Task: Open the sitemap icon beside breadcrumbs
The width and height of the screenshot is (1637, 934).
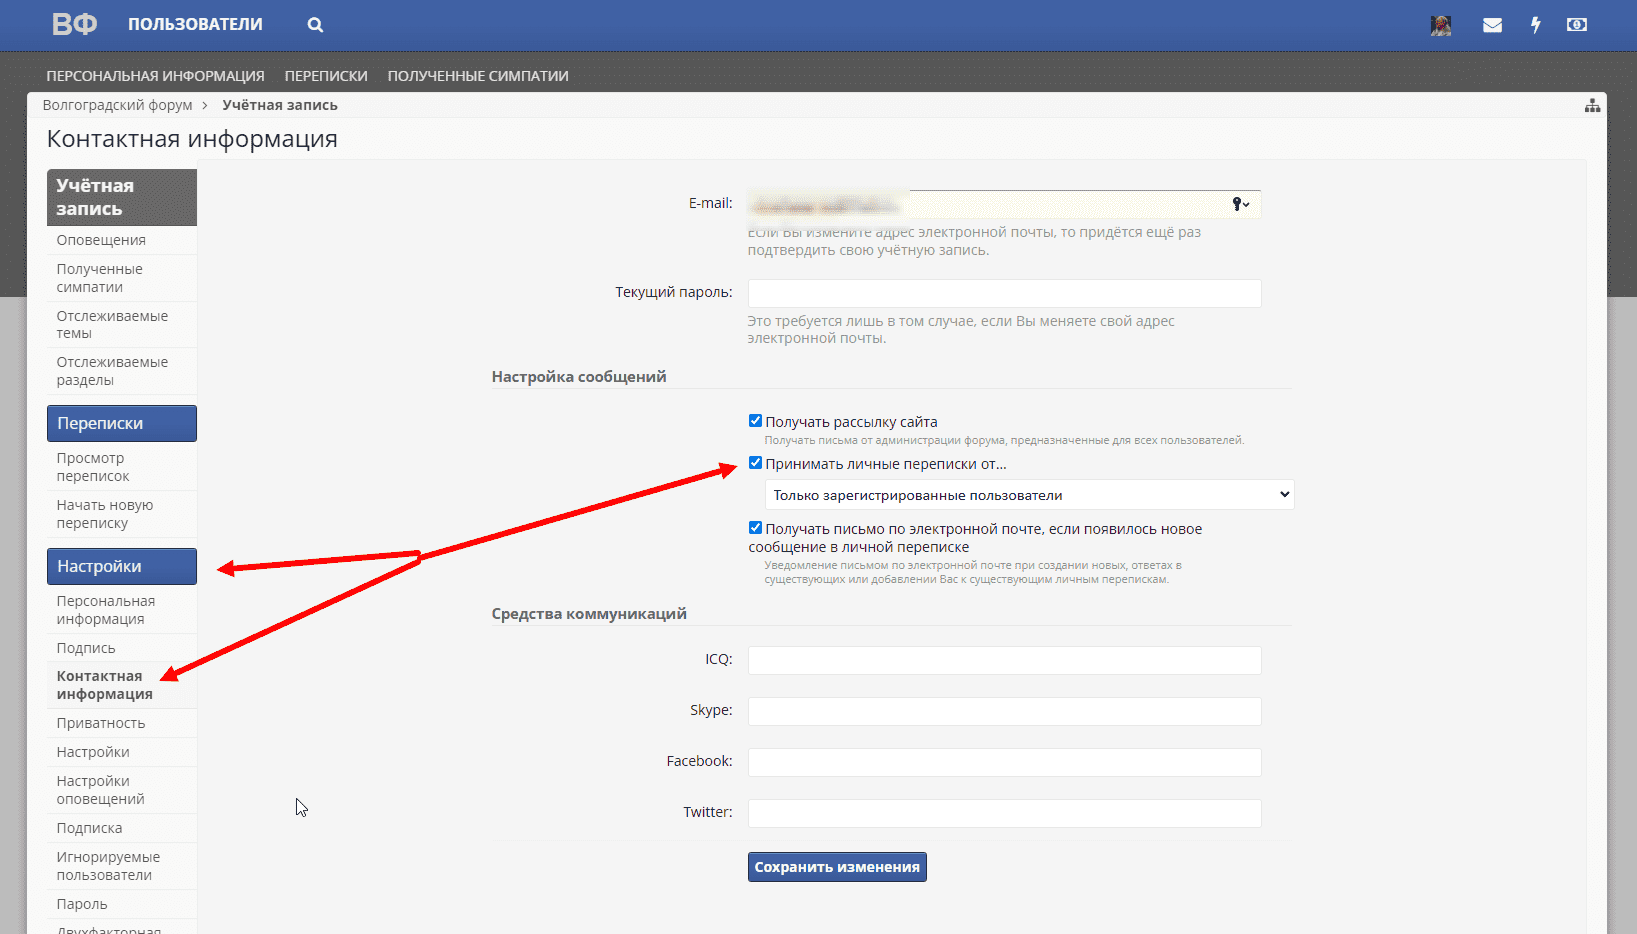Action: click(1592, 106)
